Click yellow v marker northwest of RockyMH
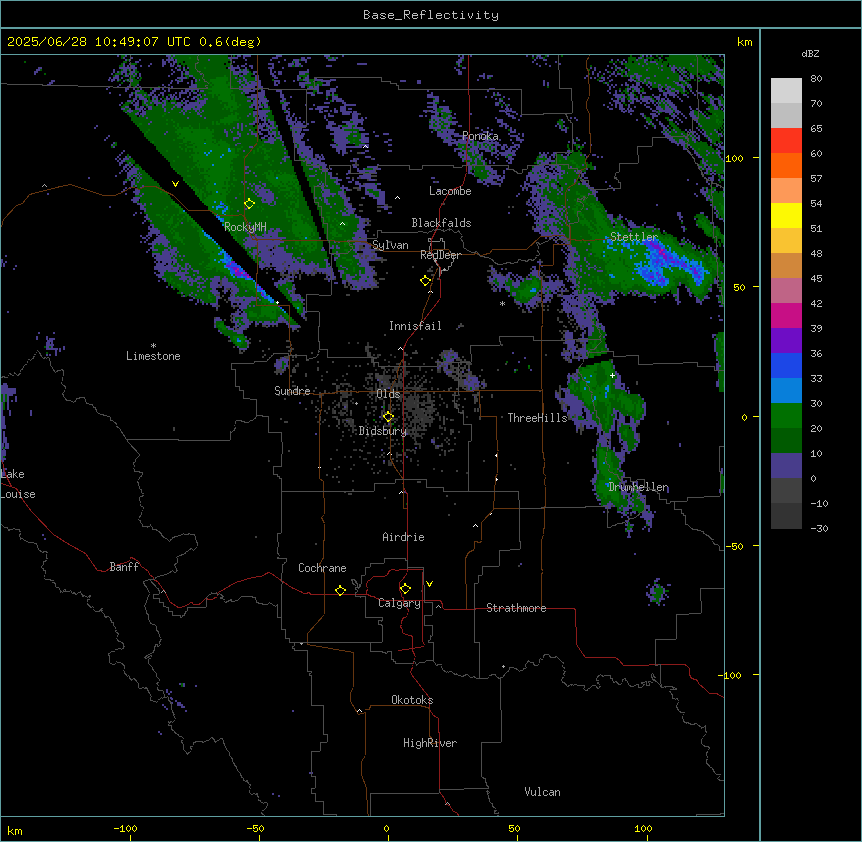 (x=175, y=184)
